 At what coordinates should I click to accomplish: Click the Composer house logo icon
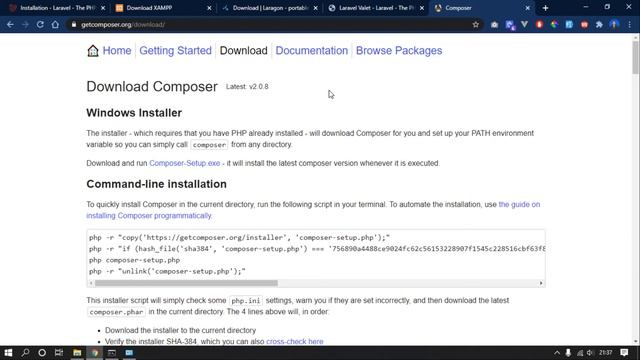point(93,51)
